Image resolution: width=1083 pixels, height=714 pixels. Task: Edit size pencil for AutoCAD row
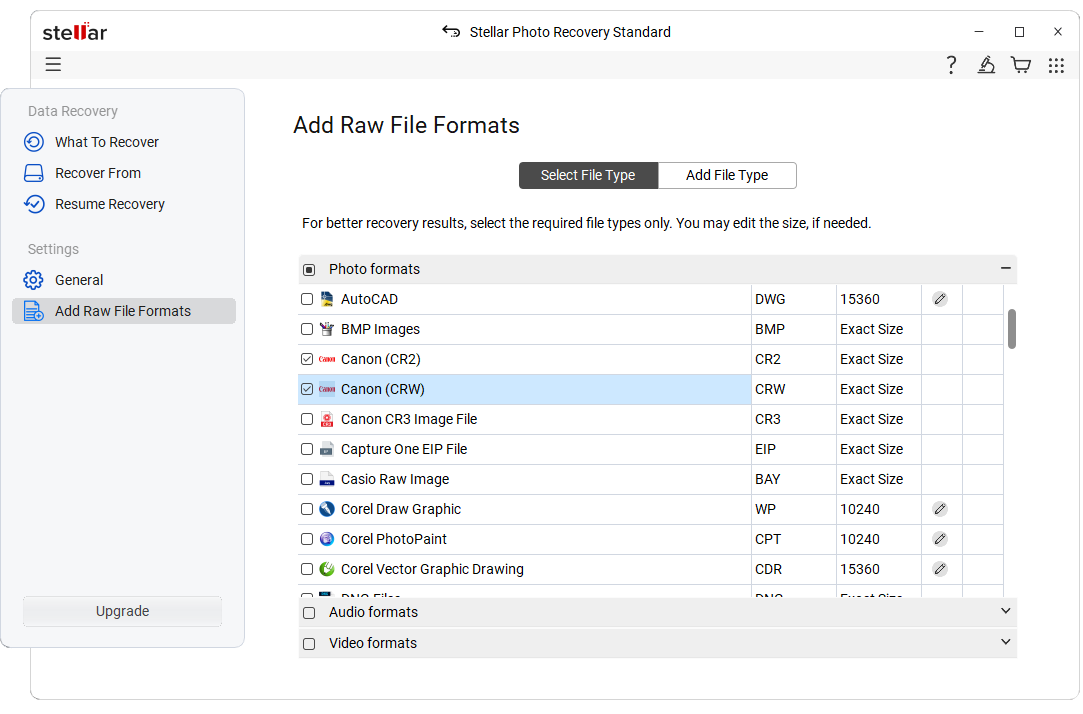point(940,300)
